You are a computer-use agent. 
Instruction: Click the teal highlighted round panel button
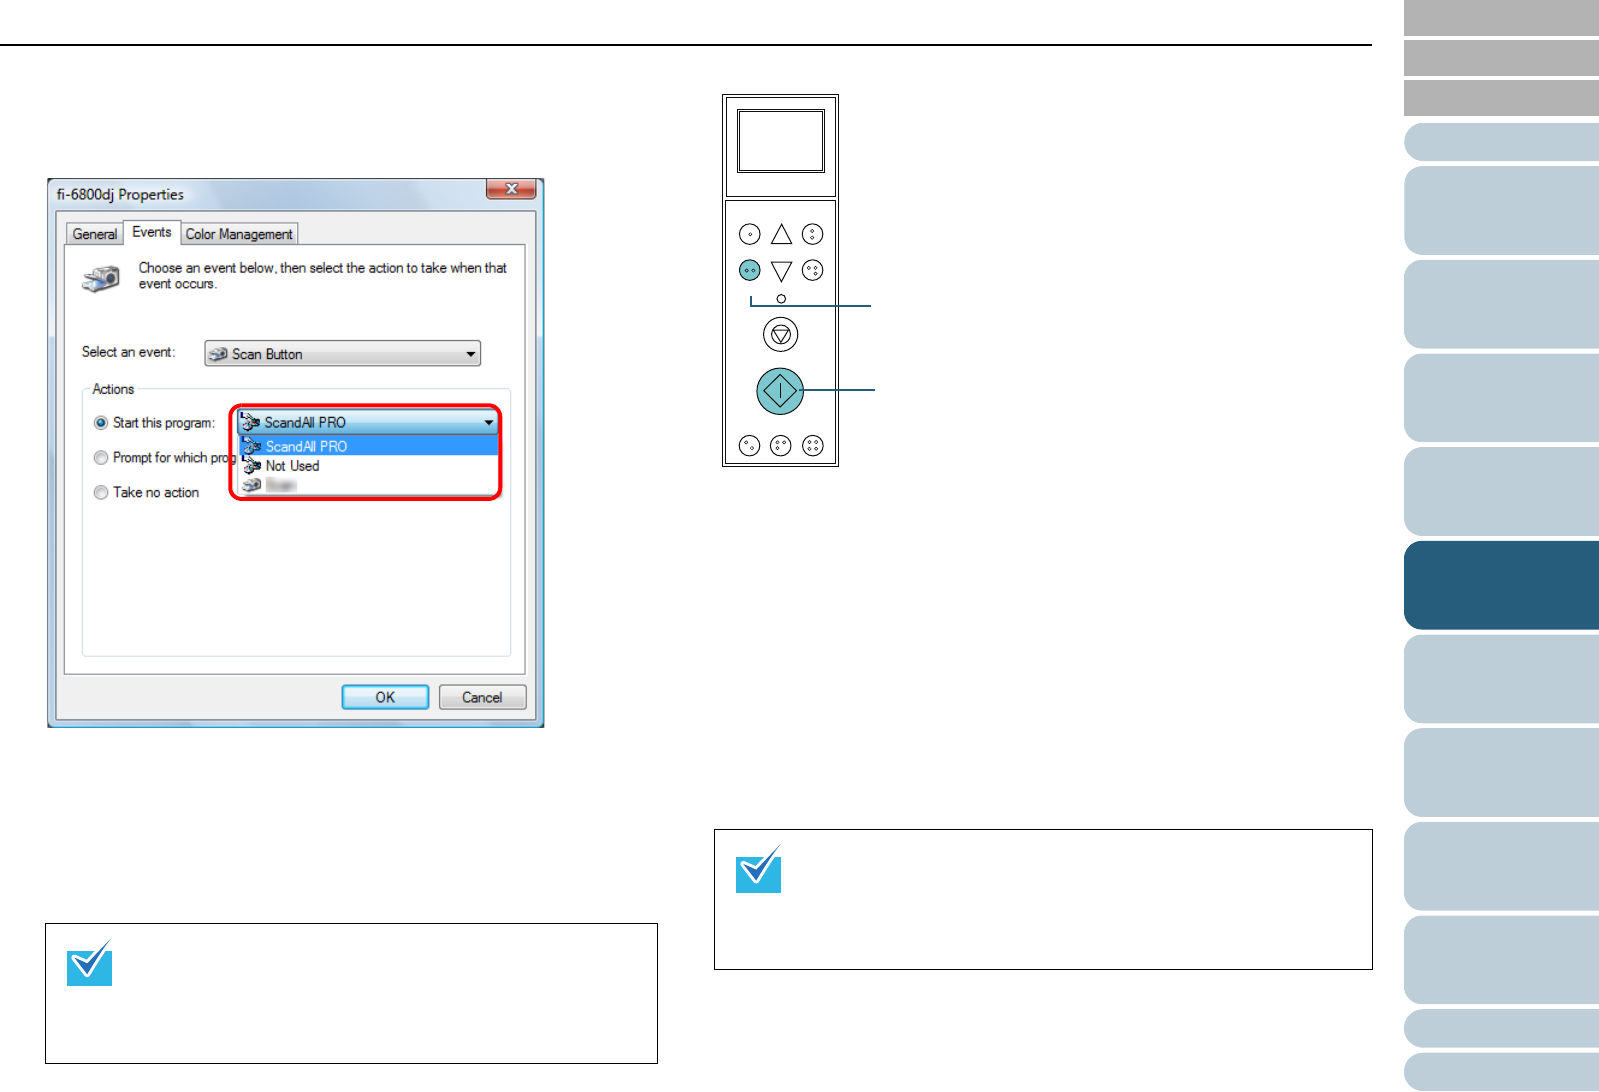749,270
